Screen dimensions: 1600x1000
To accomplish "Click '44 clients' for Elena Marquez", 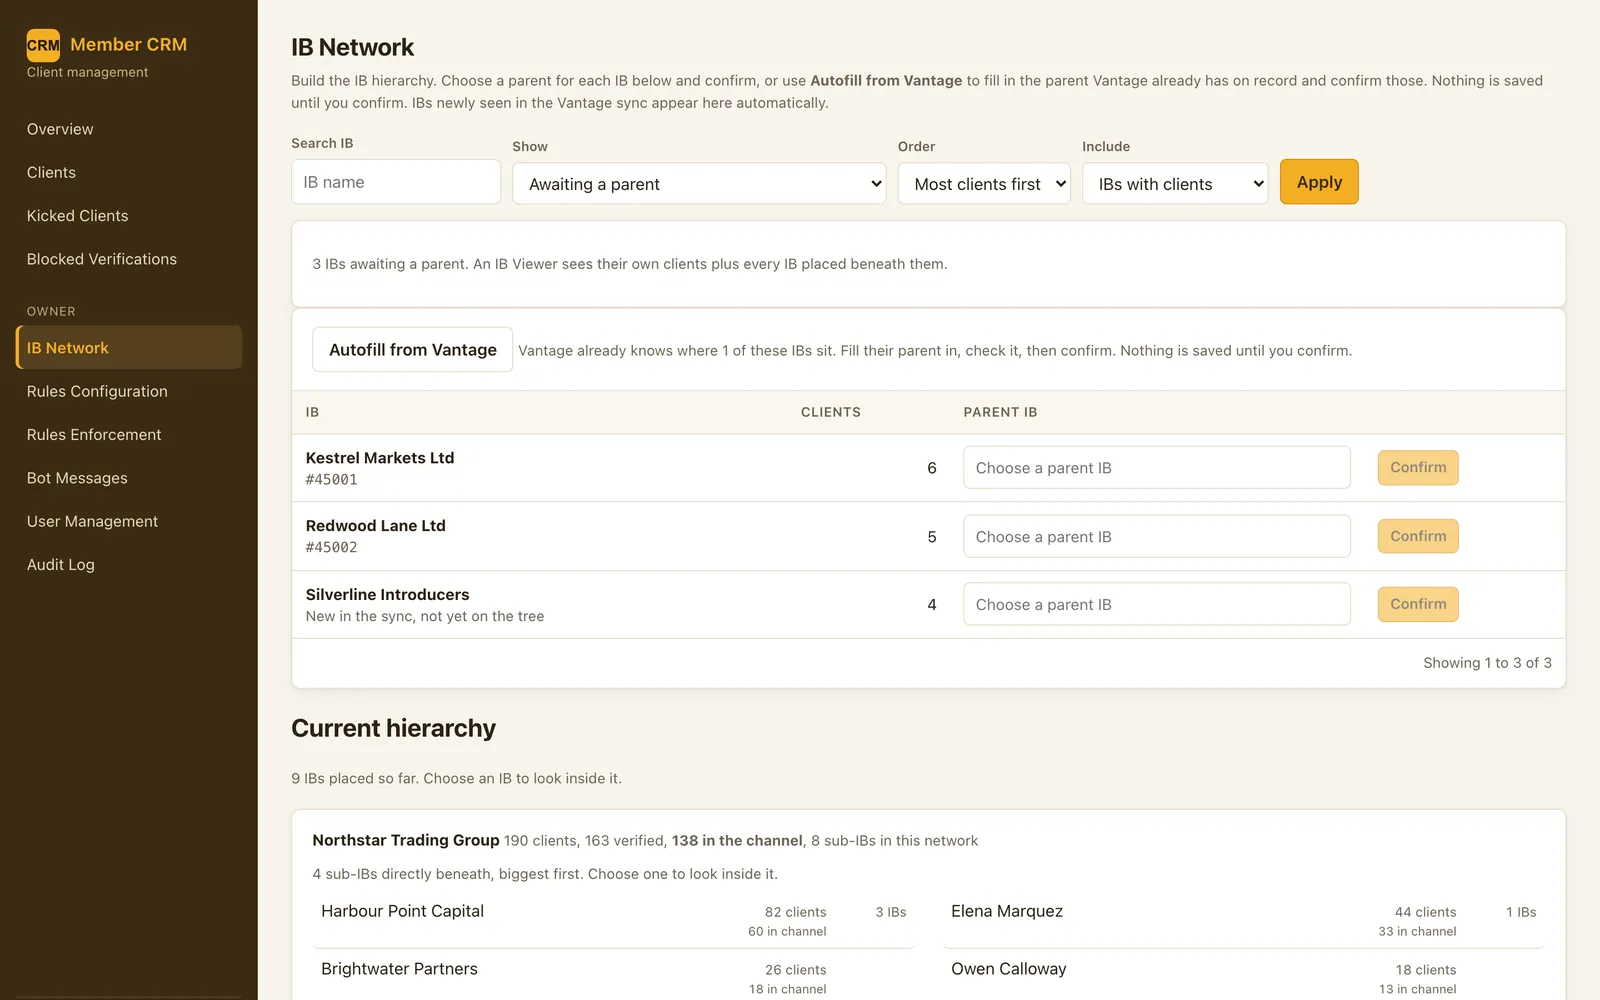I will coord(1426,912).
